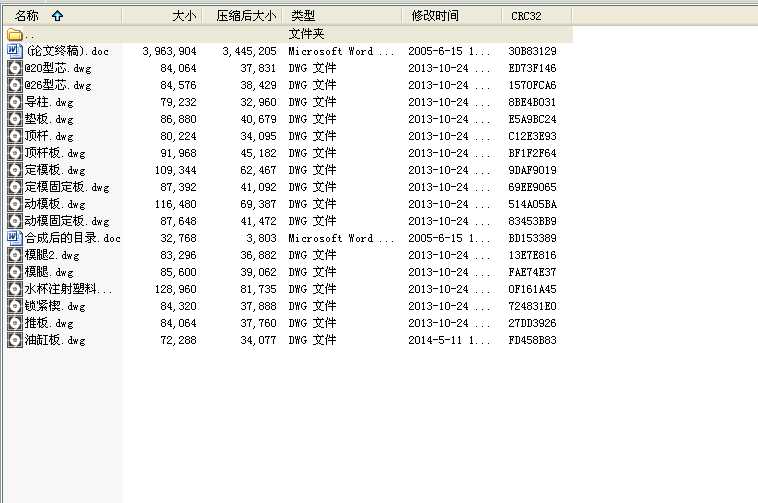The image size is (758, 503).
Task: Select file name 模腿.dwg
Action: (49, 272)
